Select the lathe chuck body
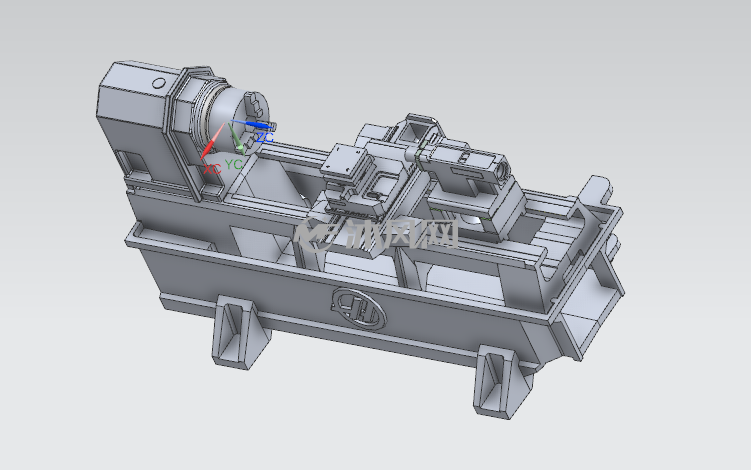The height and width of the screenshot is (470, 751). (x=237, y=122)
